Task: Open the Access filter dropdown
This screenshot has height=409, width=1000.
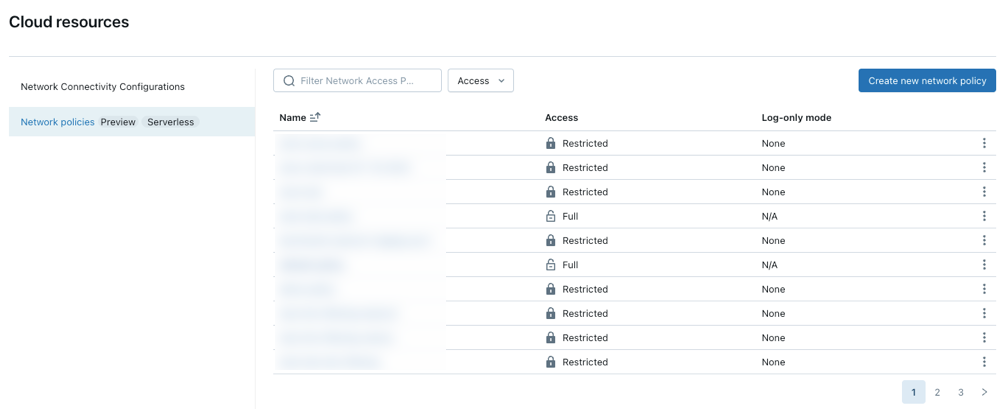Action: click(x=481, y=80)
